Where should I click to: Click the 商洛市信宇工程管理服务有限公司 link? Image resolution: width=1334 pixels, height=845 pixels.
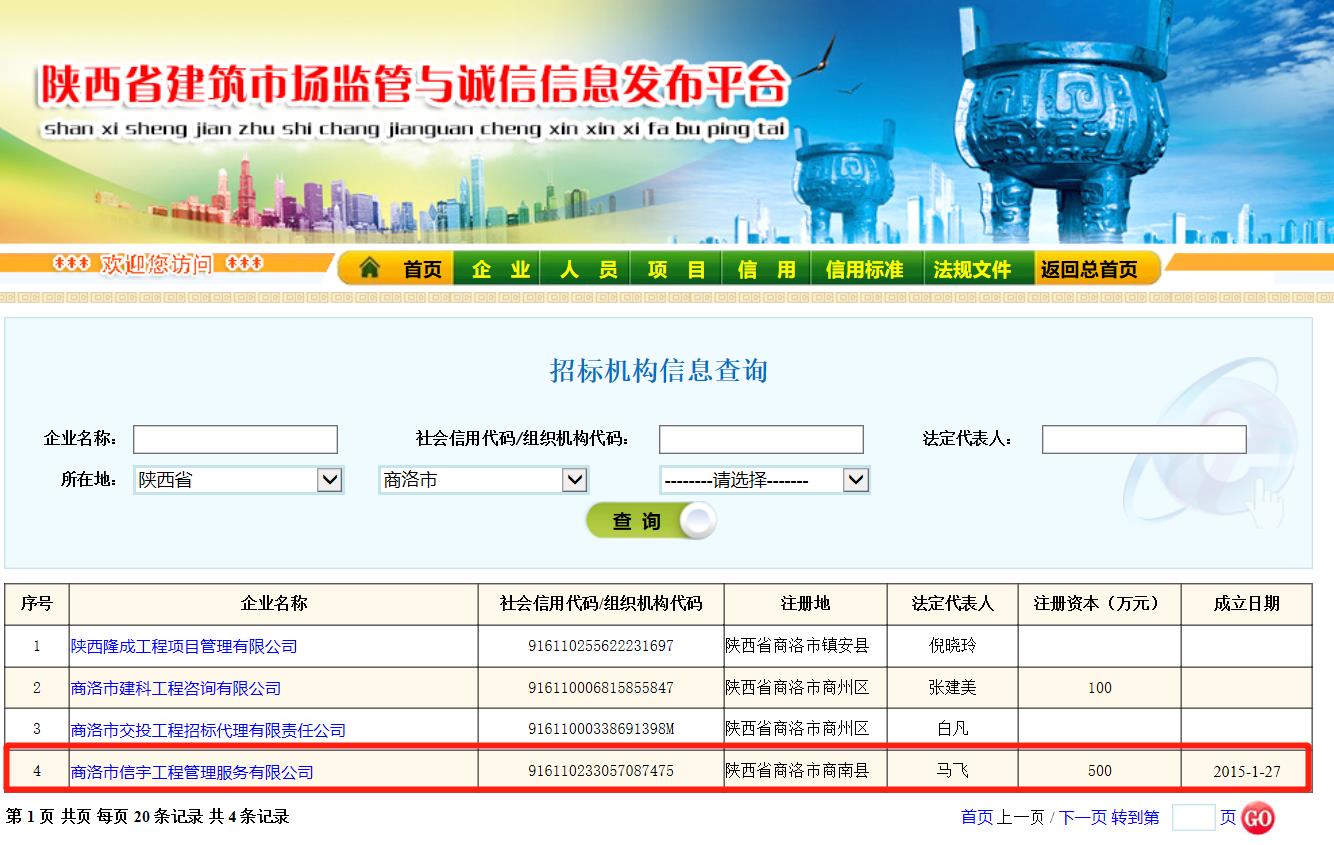pyautogui.click(x=192, y=771)
